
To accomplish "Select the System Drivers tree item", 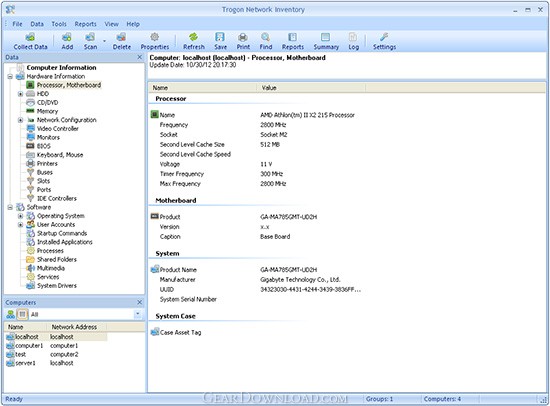I will tap(56, 286).
